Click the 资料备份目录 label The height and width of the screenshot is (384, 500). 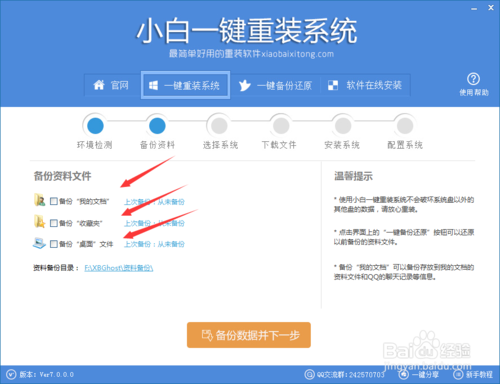56,268
